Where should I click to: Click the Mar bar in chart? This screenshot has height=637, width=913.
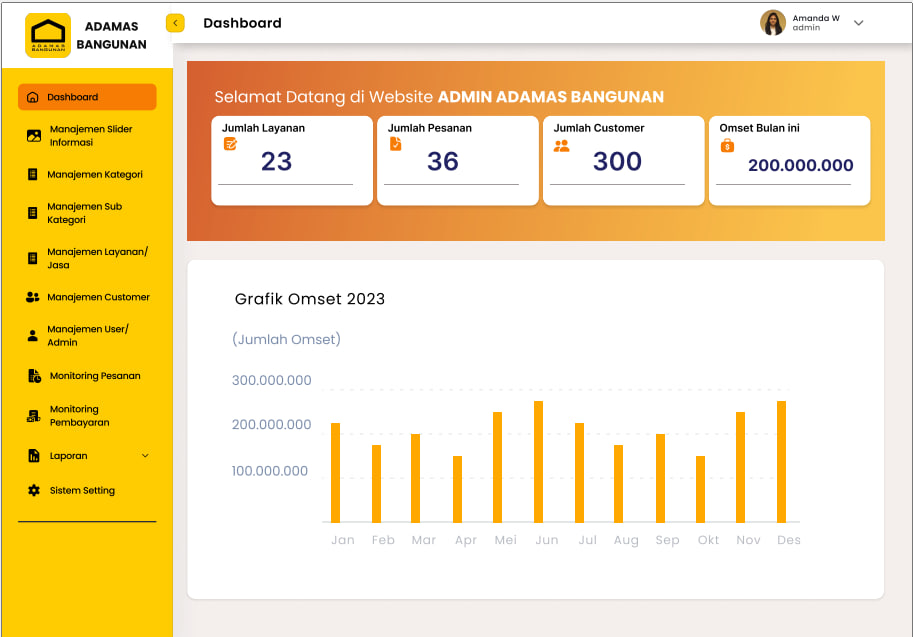click(x=415, y=478)
